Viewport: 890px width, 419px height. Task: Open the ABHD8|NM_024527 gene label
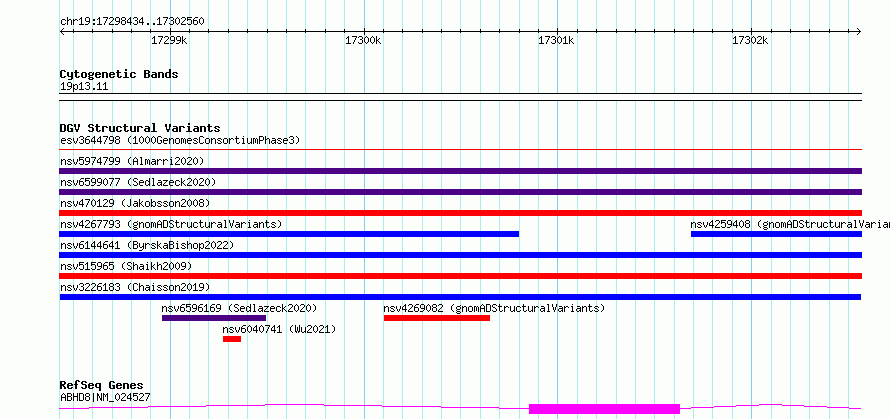tap(105, 397)
